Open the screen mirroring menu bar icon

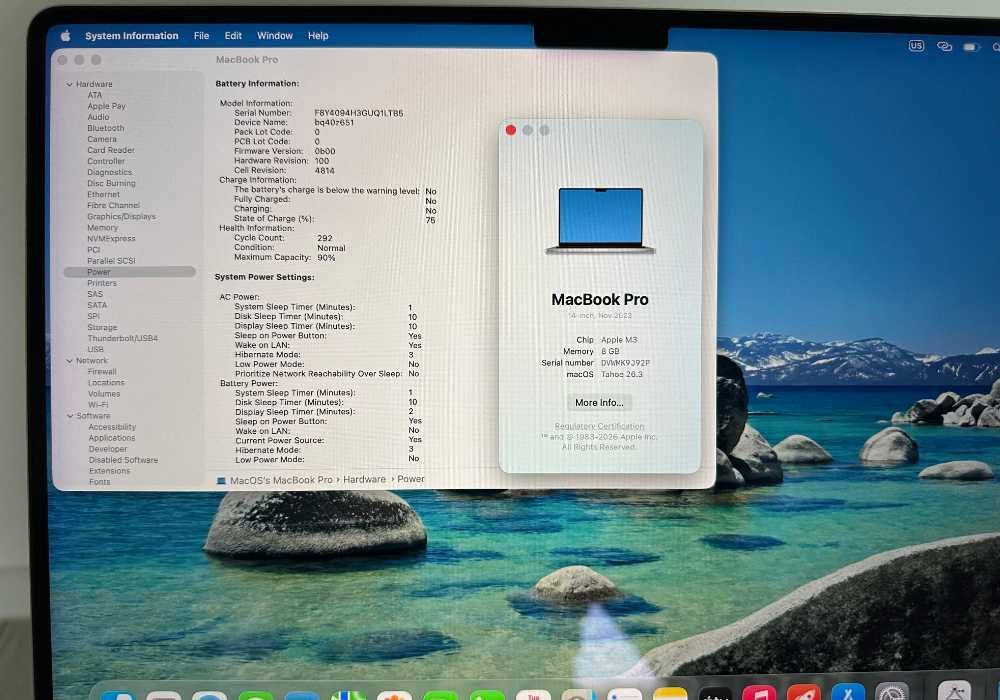click(944, 47)
